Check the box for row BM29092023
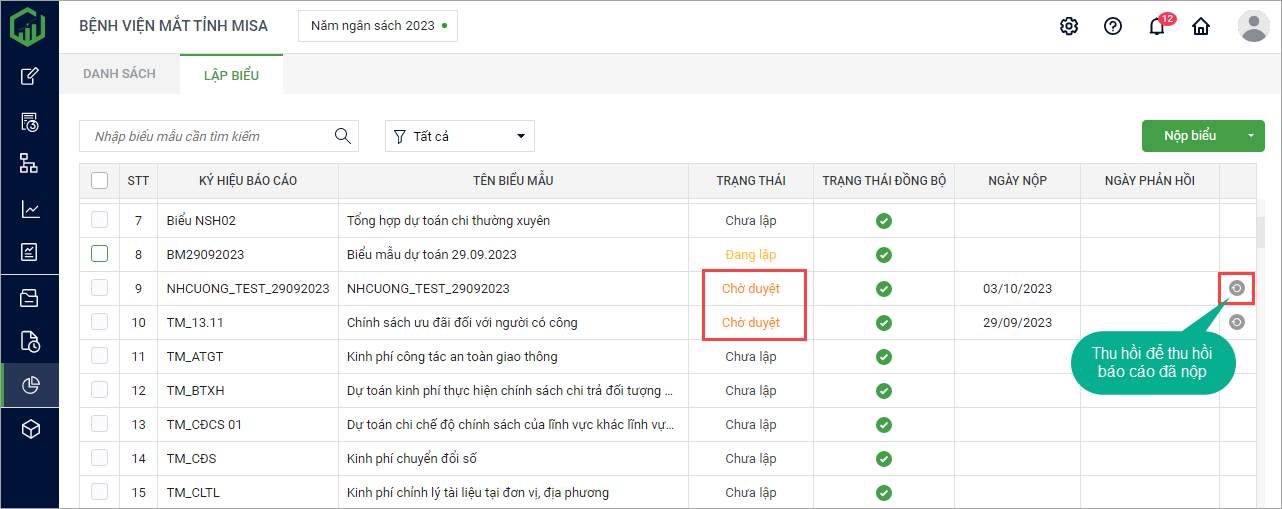Viewport: 1282px width, 509px height. (x=100, y=254)
